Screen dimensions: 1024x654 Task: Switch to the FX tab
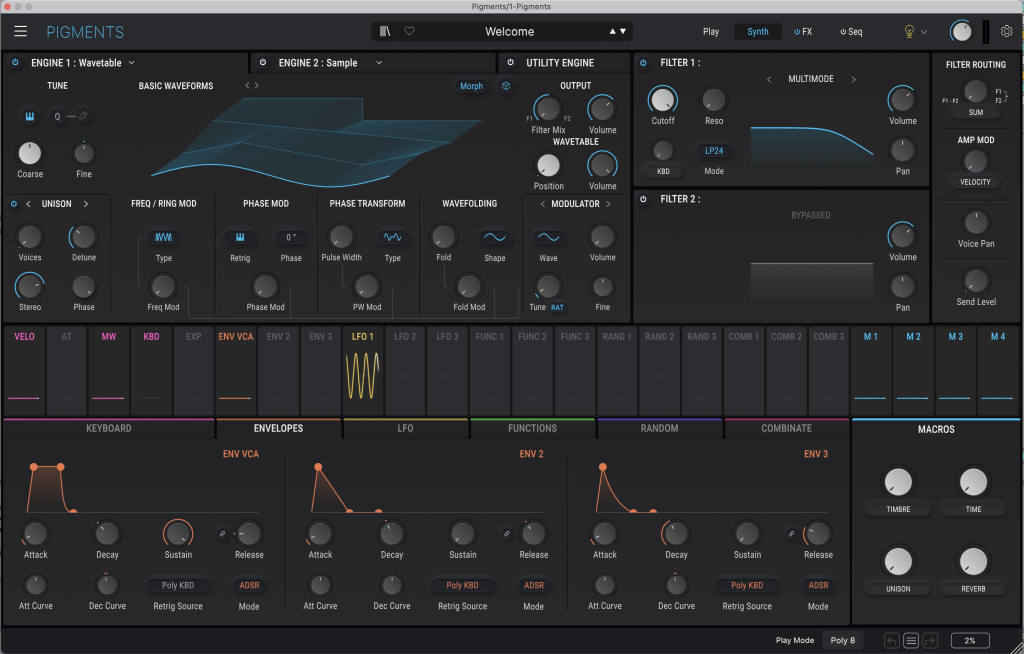(x=803, y=32)
